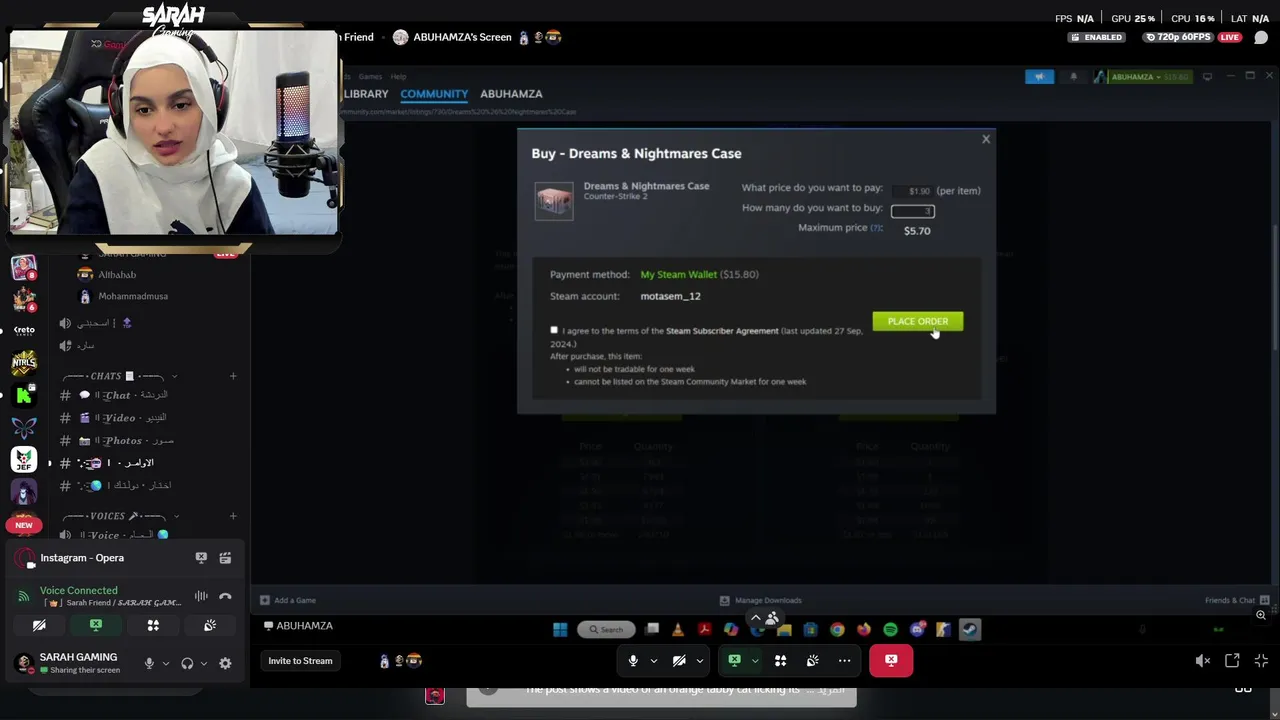Click Spotify icon in streamed taskbar
The image size is (1280, 720).
[x=890, y=629]
